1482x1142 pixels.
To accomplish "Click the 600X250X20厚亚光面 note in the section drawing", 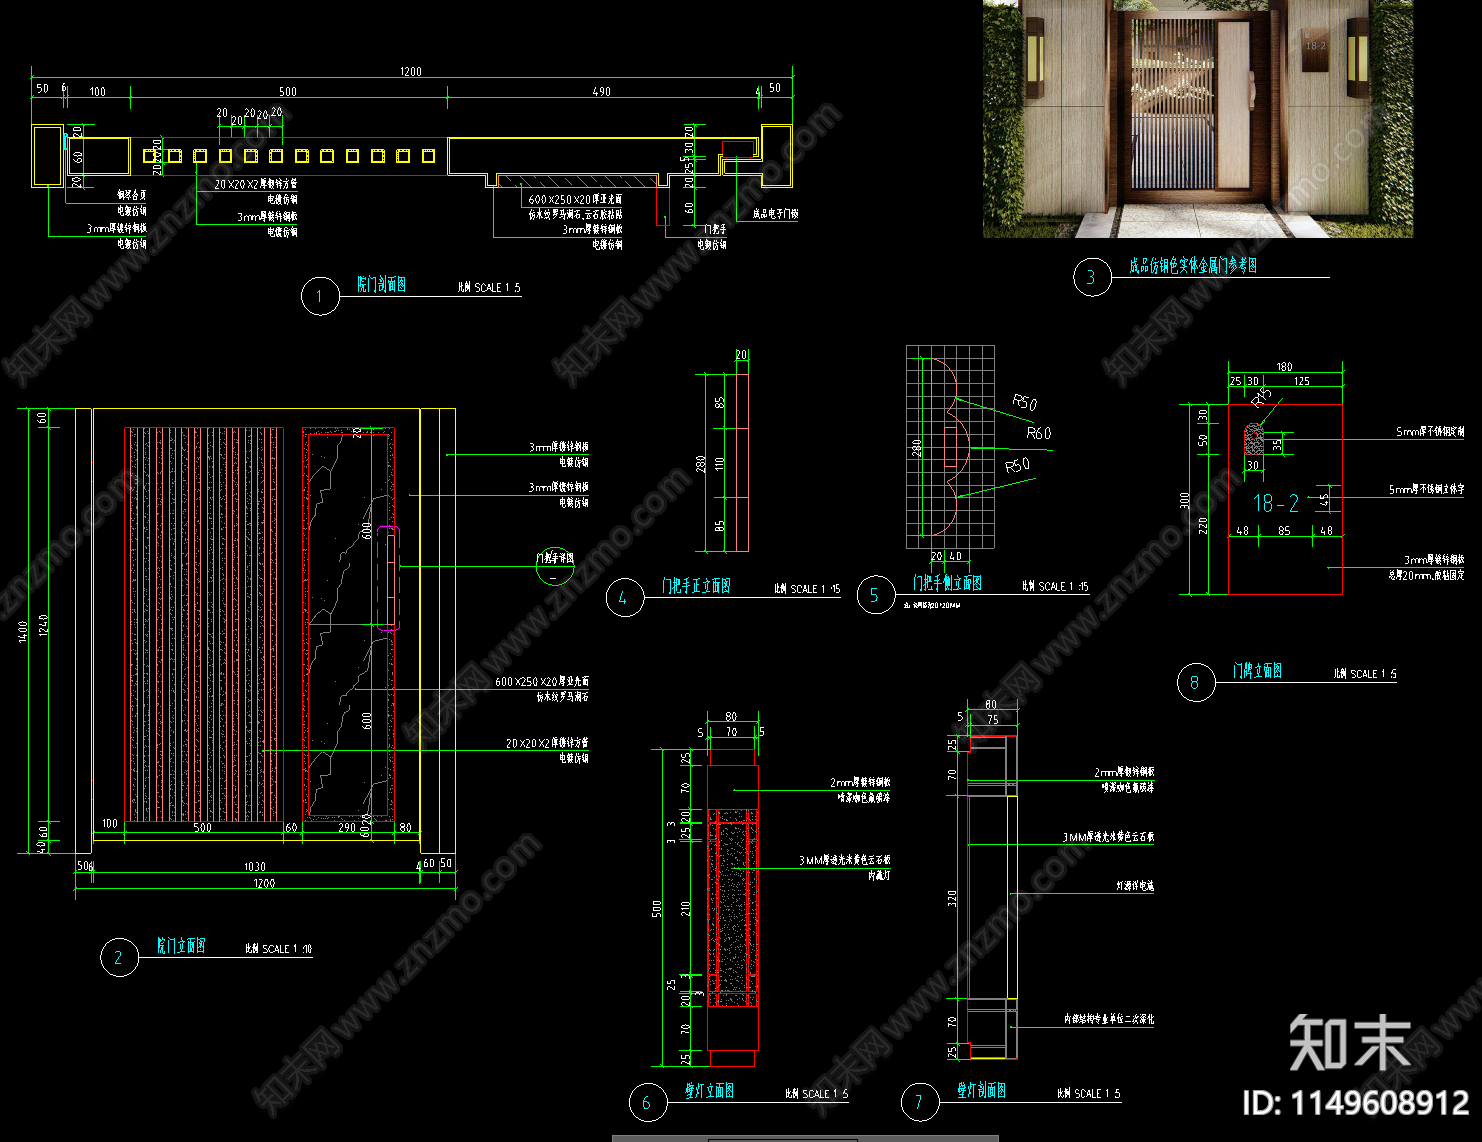I will (576, 200).
